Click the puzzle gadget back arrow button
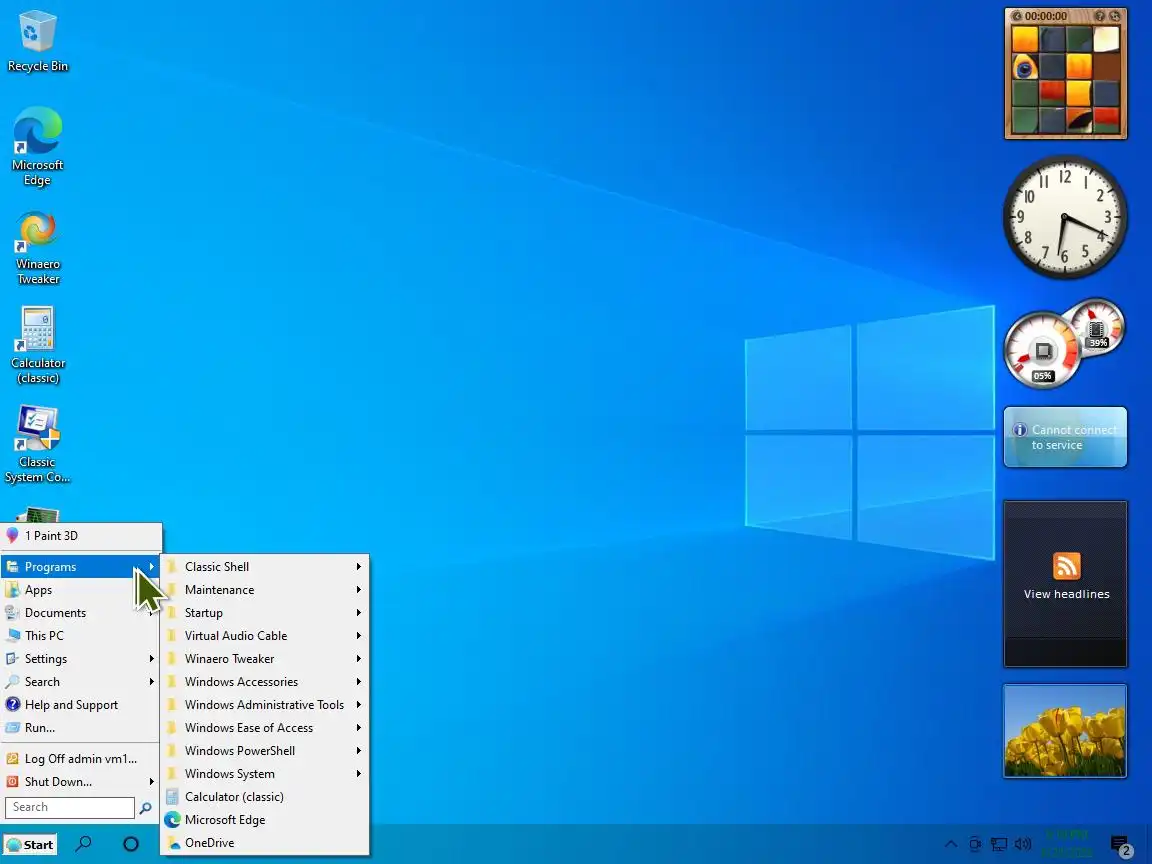The width and height of the screenshot is (1152, 864). (x=1017, y=15)
